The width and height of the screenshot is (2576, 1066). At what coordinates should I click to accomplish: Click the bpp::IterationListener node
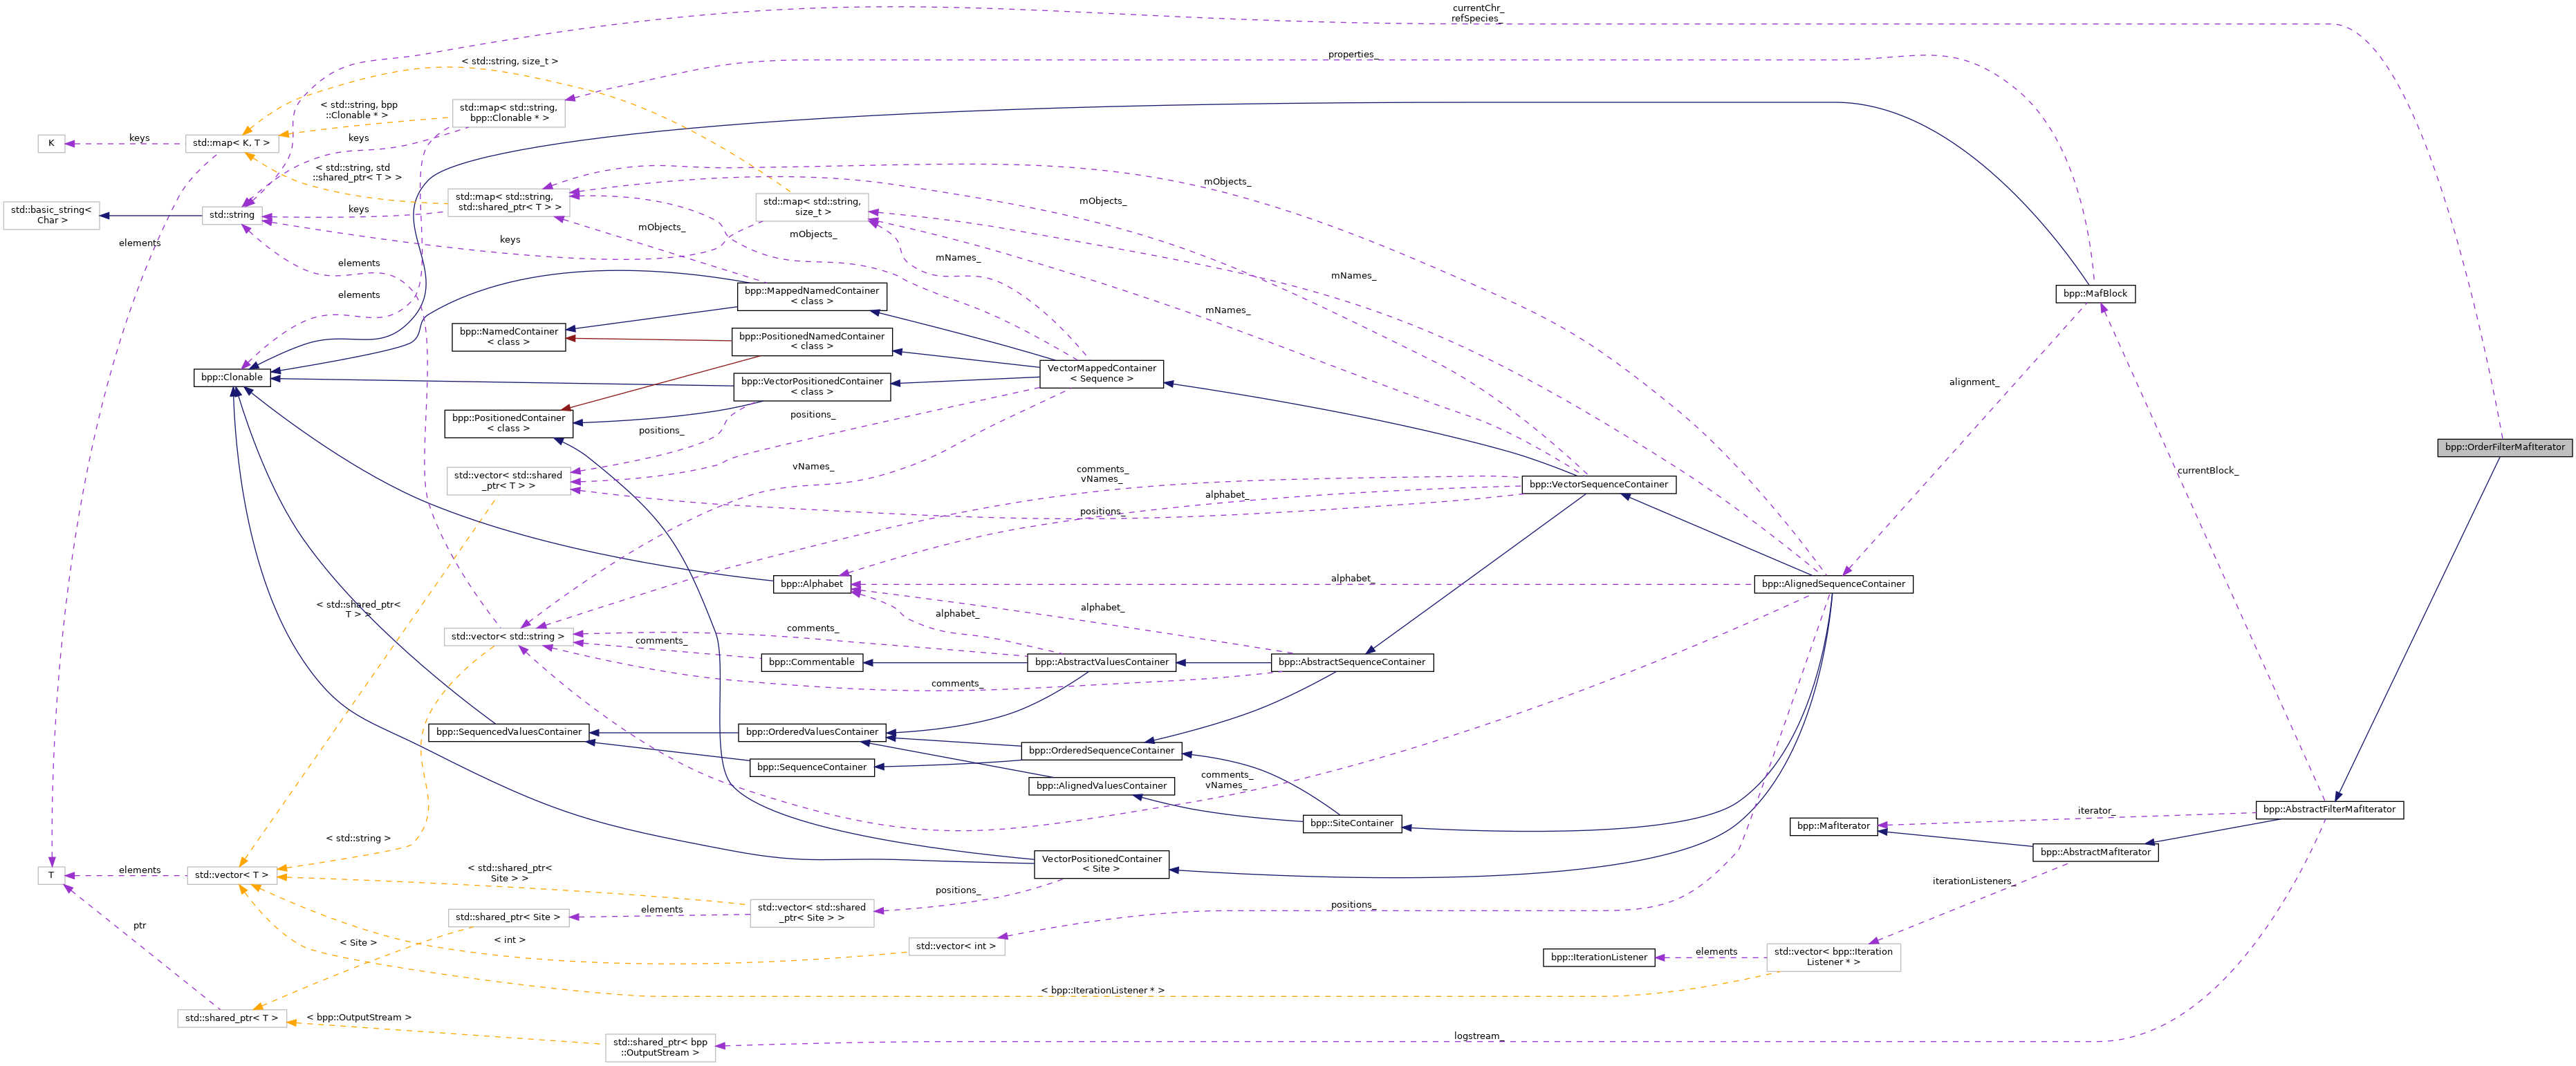1598,957
